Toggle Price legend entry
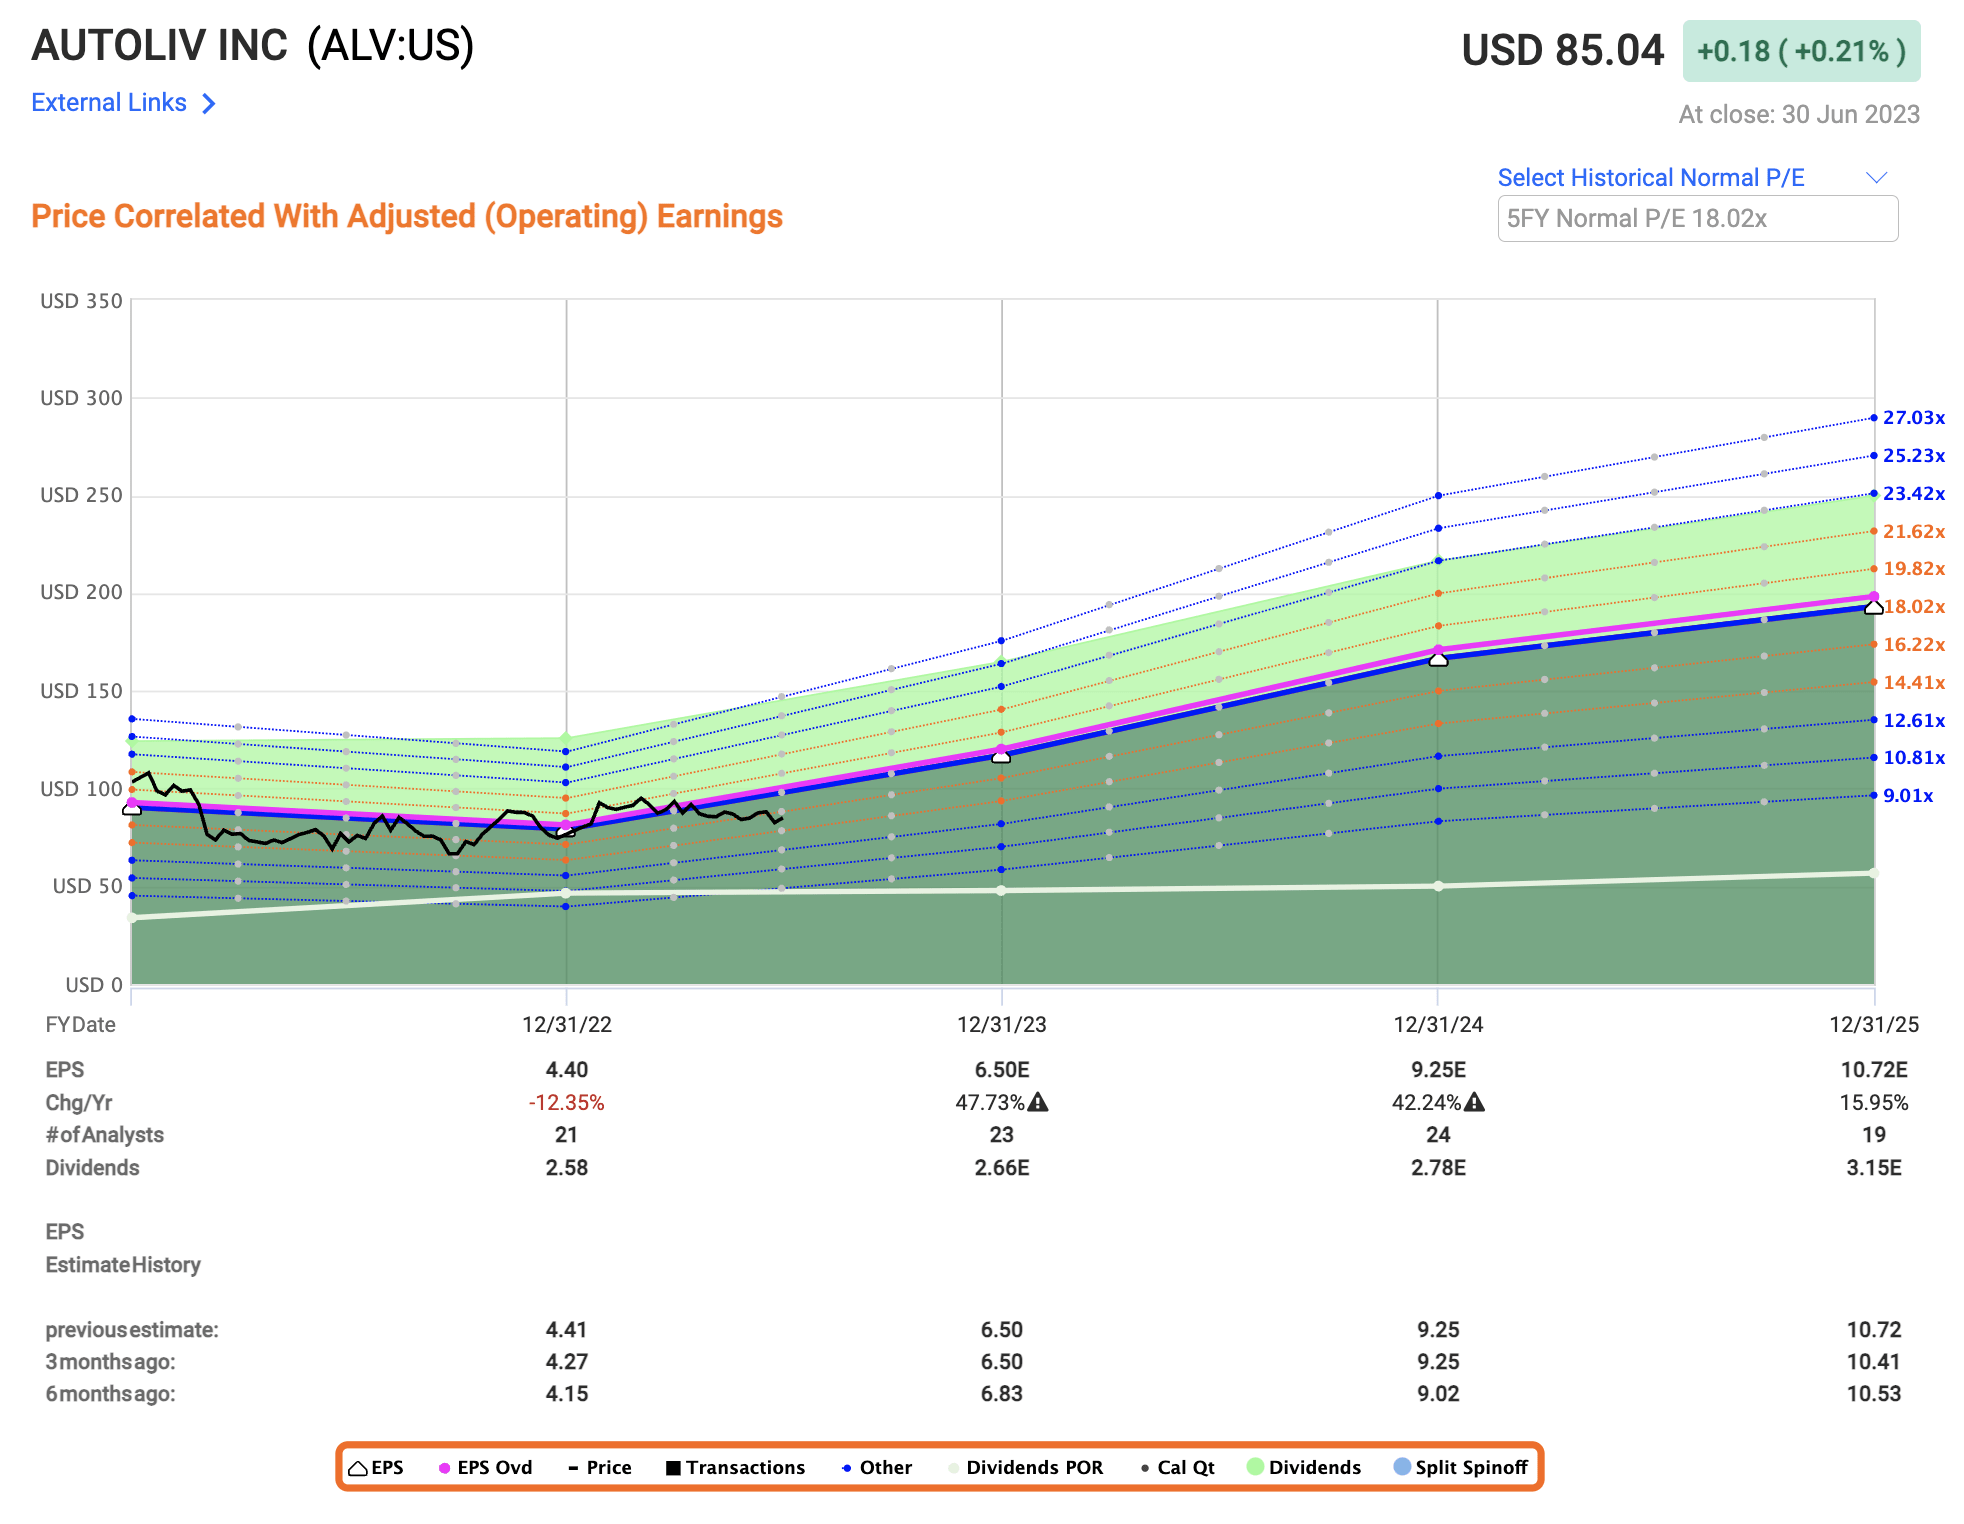 (600, 1468)
